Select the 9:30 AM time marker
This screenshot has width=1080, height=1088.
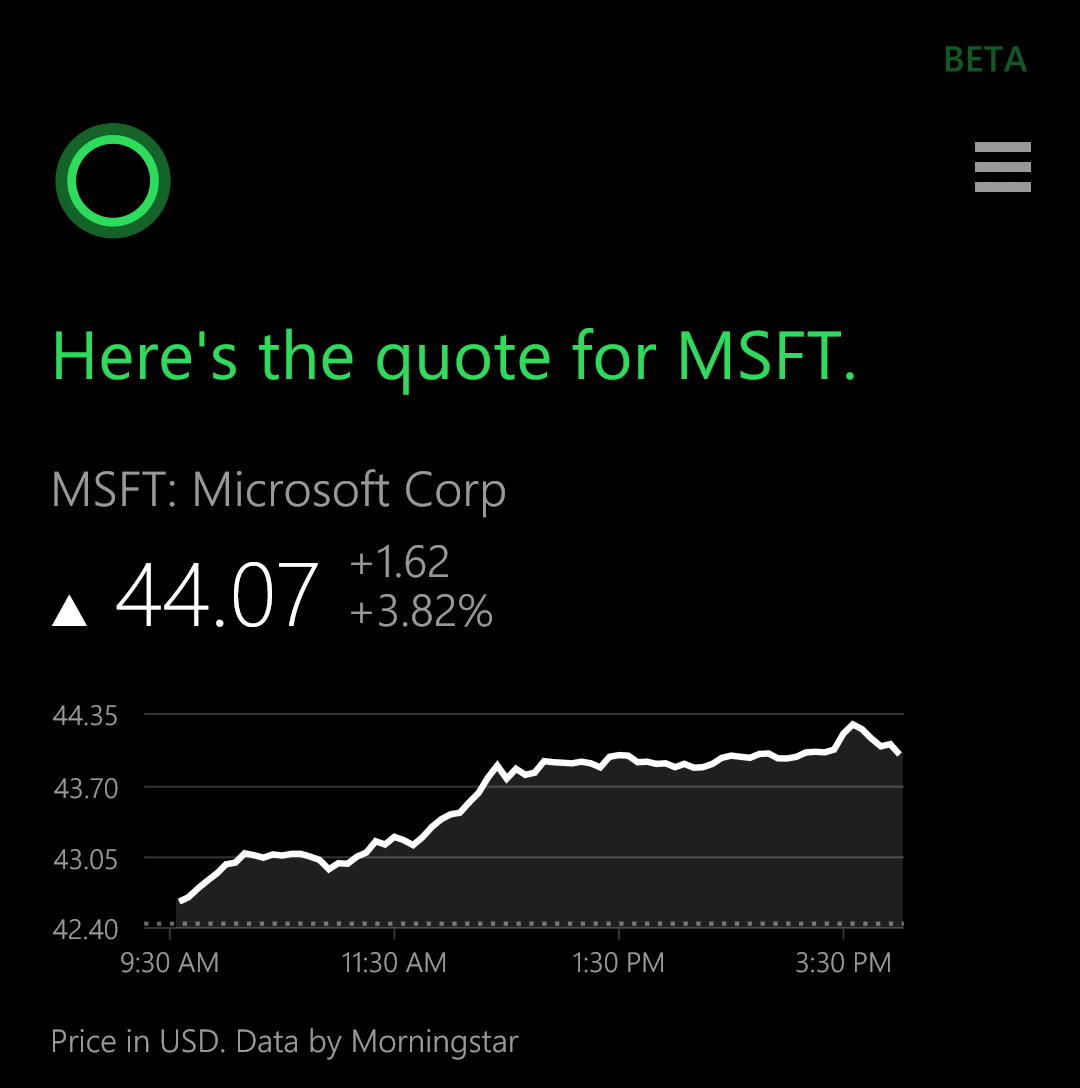click(x=169, y=963)
